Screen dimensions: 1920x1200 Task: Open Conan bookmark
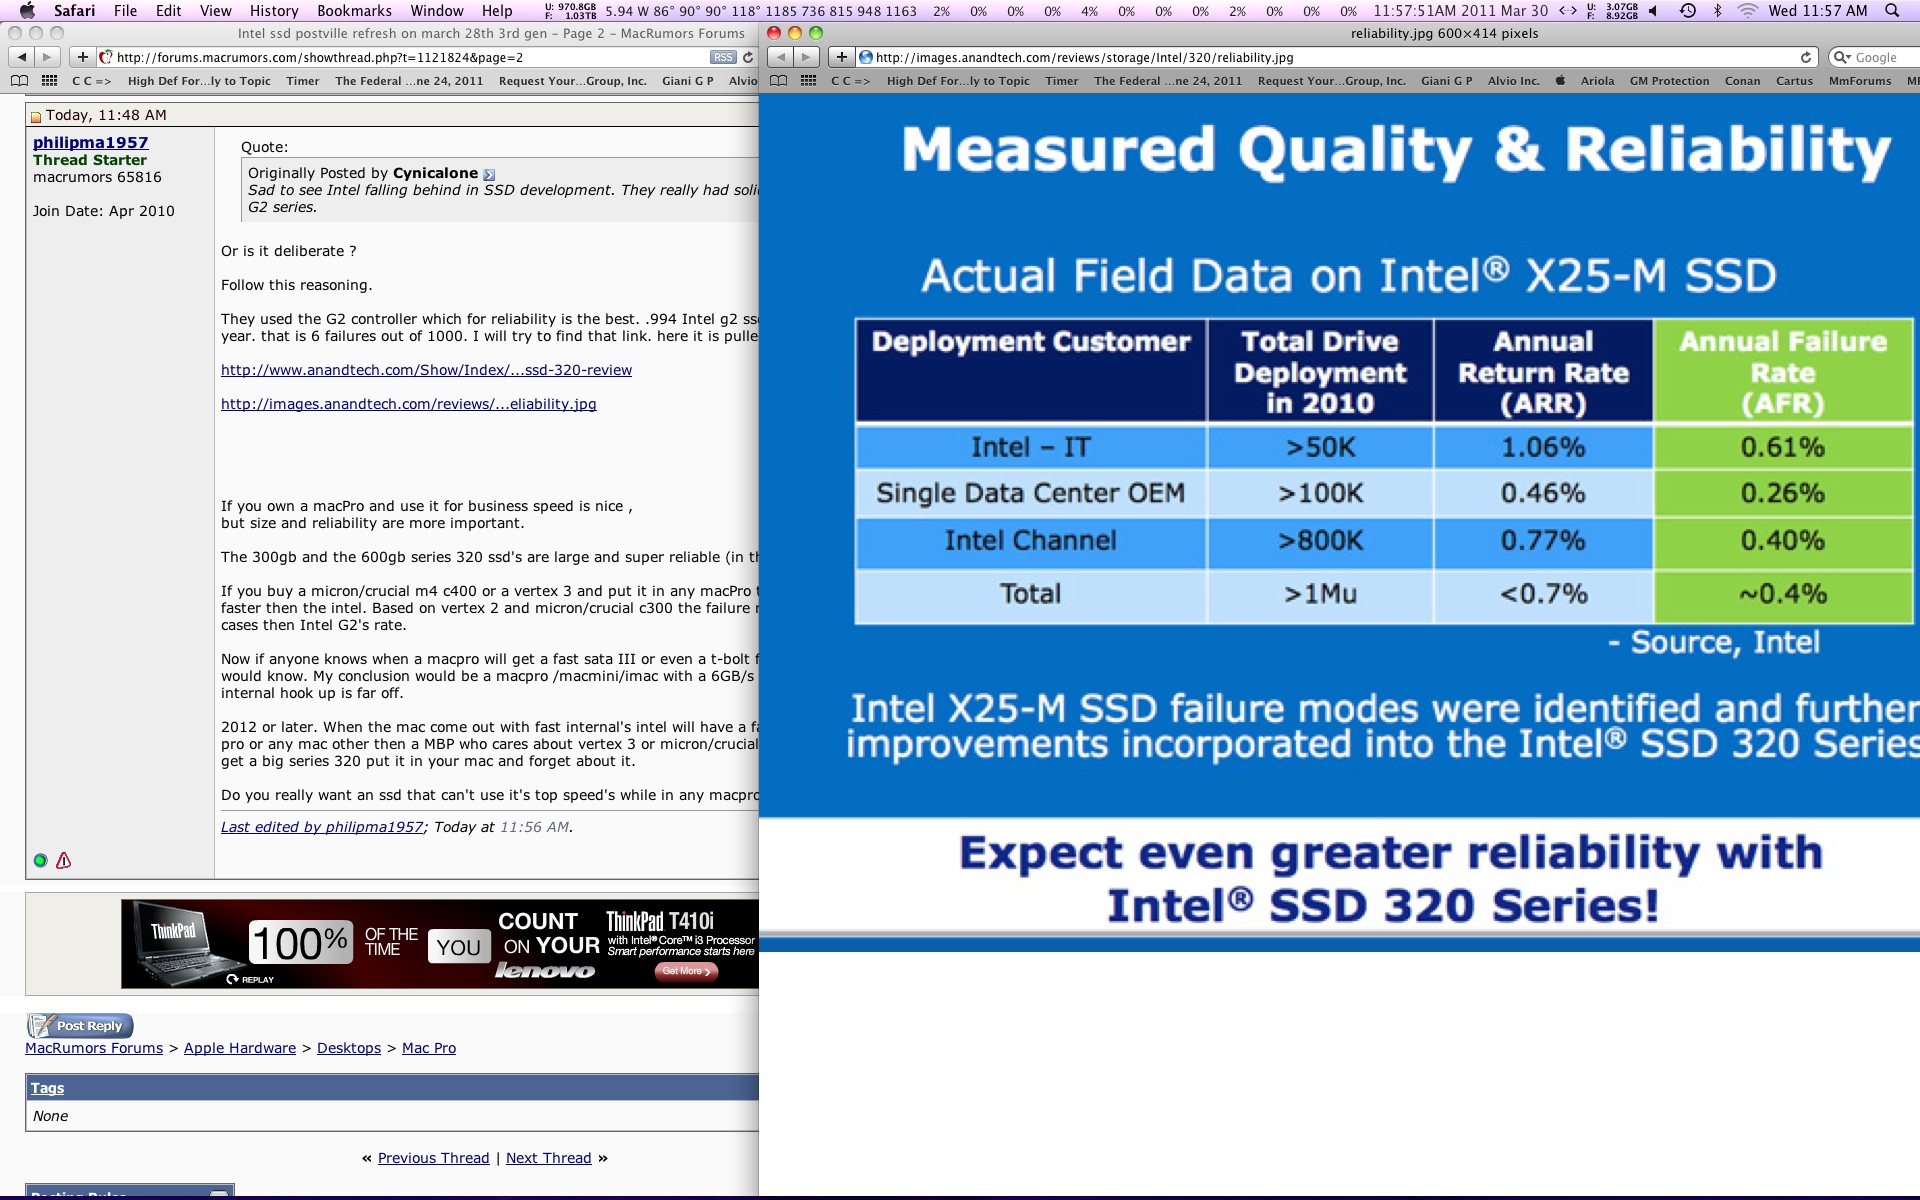tap(1742, 81)
